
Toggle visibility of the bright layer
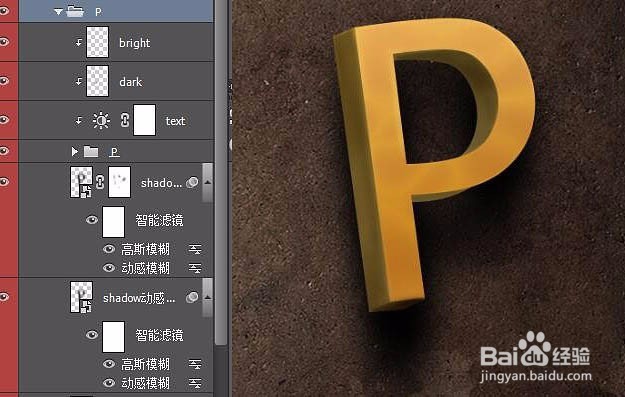[4, 41]
